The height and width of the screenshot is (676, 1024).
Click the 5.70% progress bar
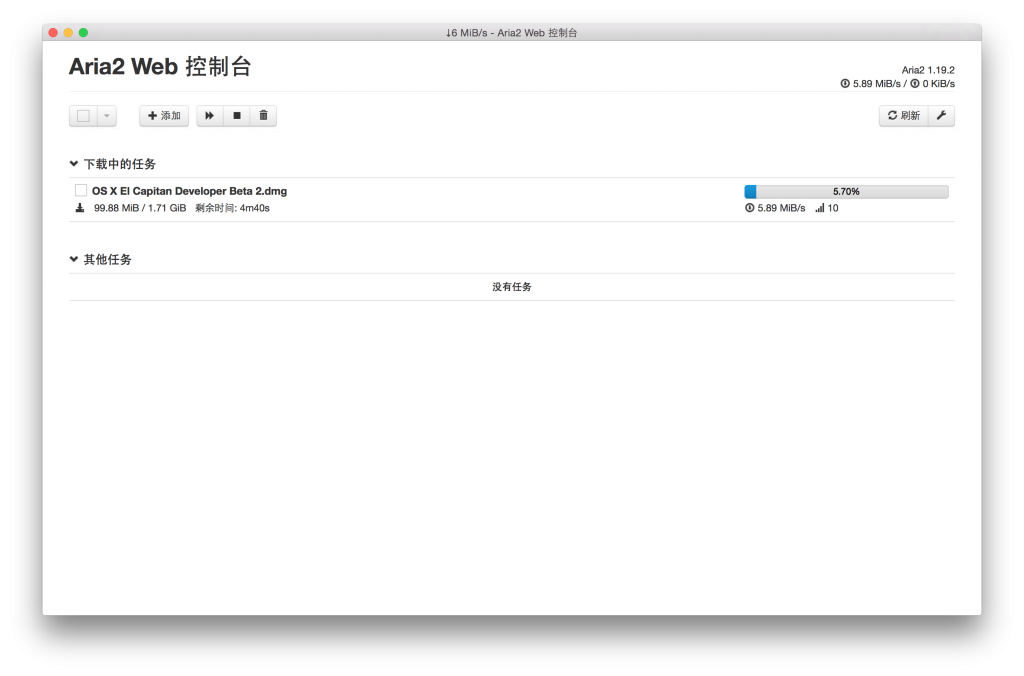tap(845, 191)
